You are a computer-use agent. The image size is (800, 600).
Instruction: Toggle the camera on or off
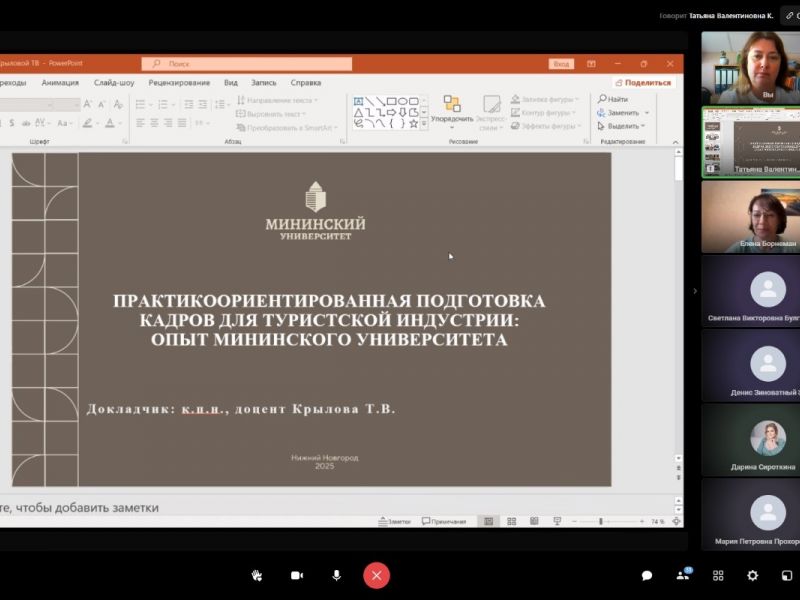point(297,575)
